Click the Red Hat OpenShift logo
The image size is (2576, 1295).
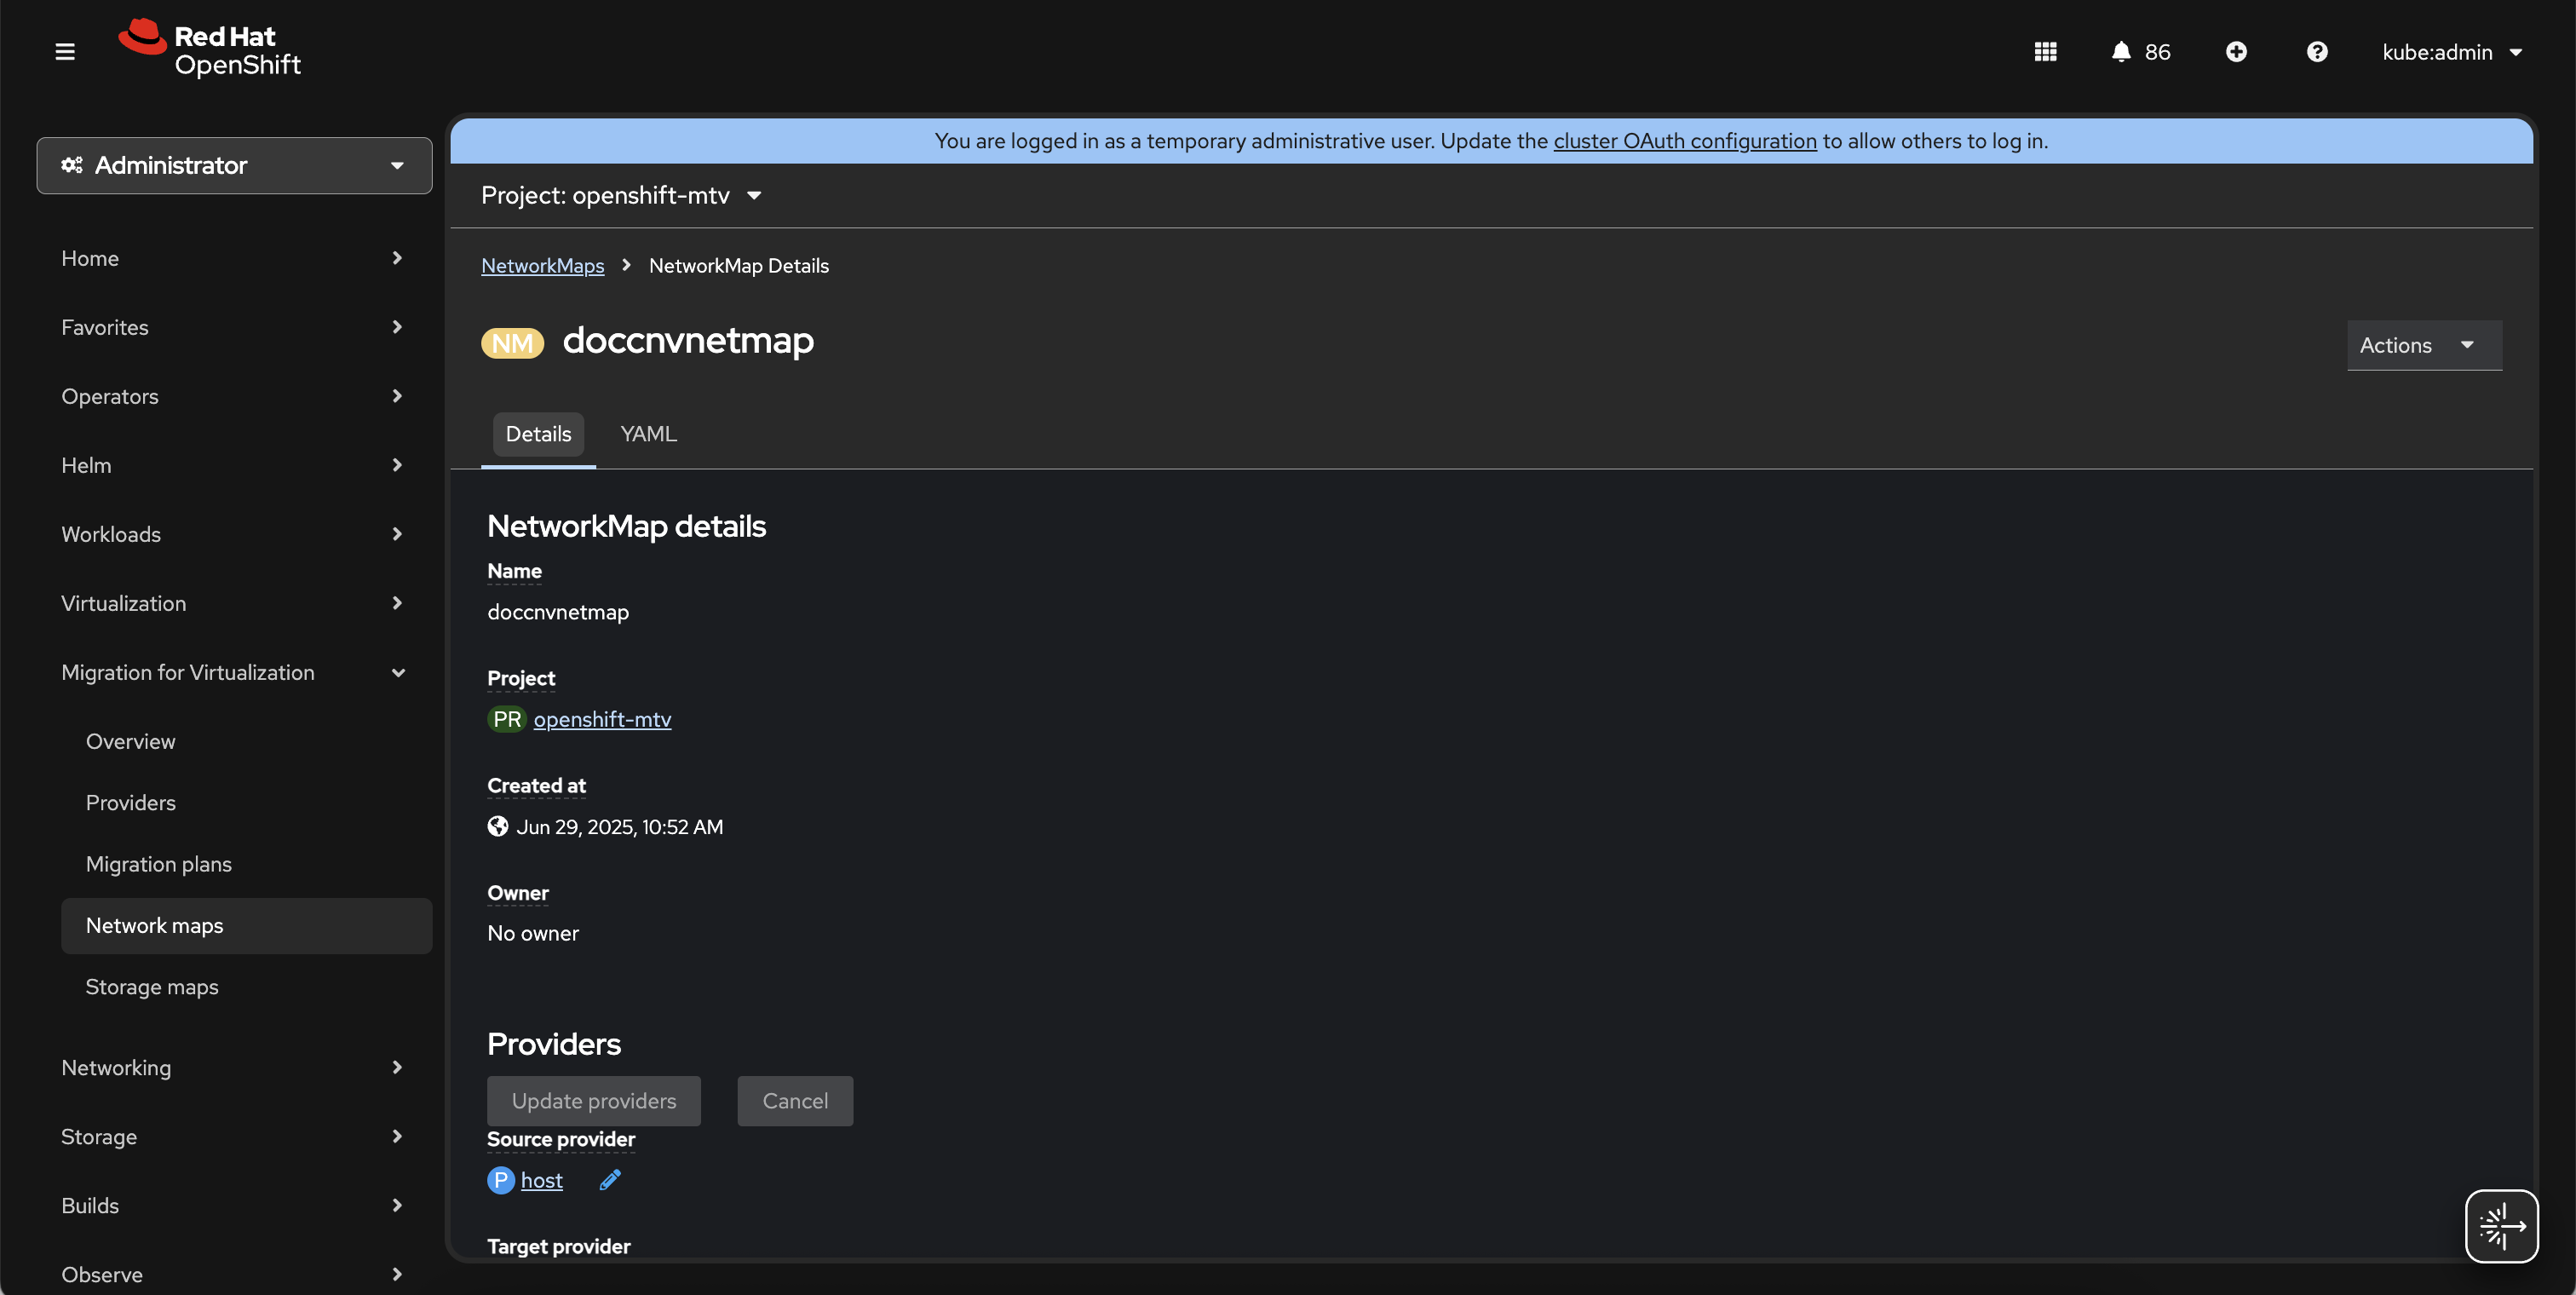(210, 49)
